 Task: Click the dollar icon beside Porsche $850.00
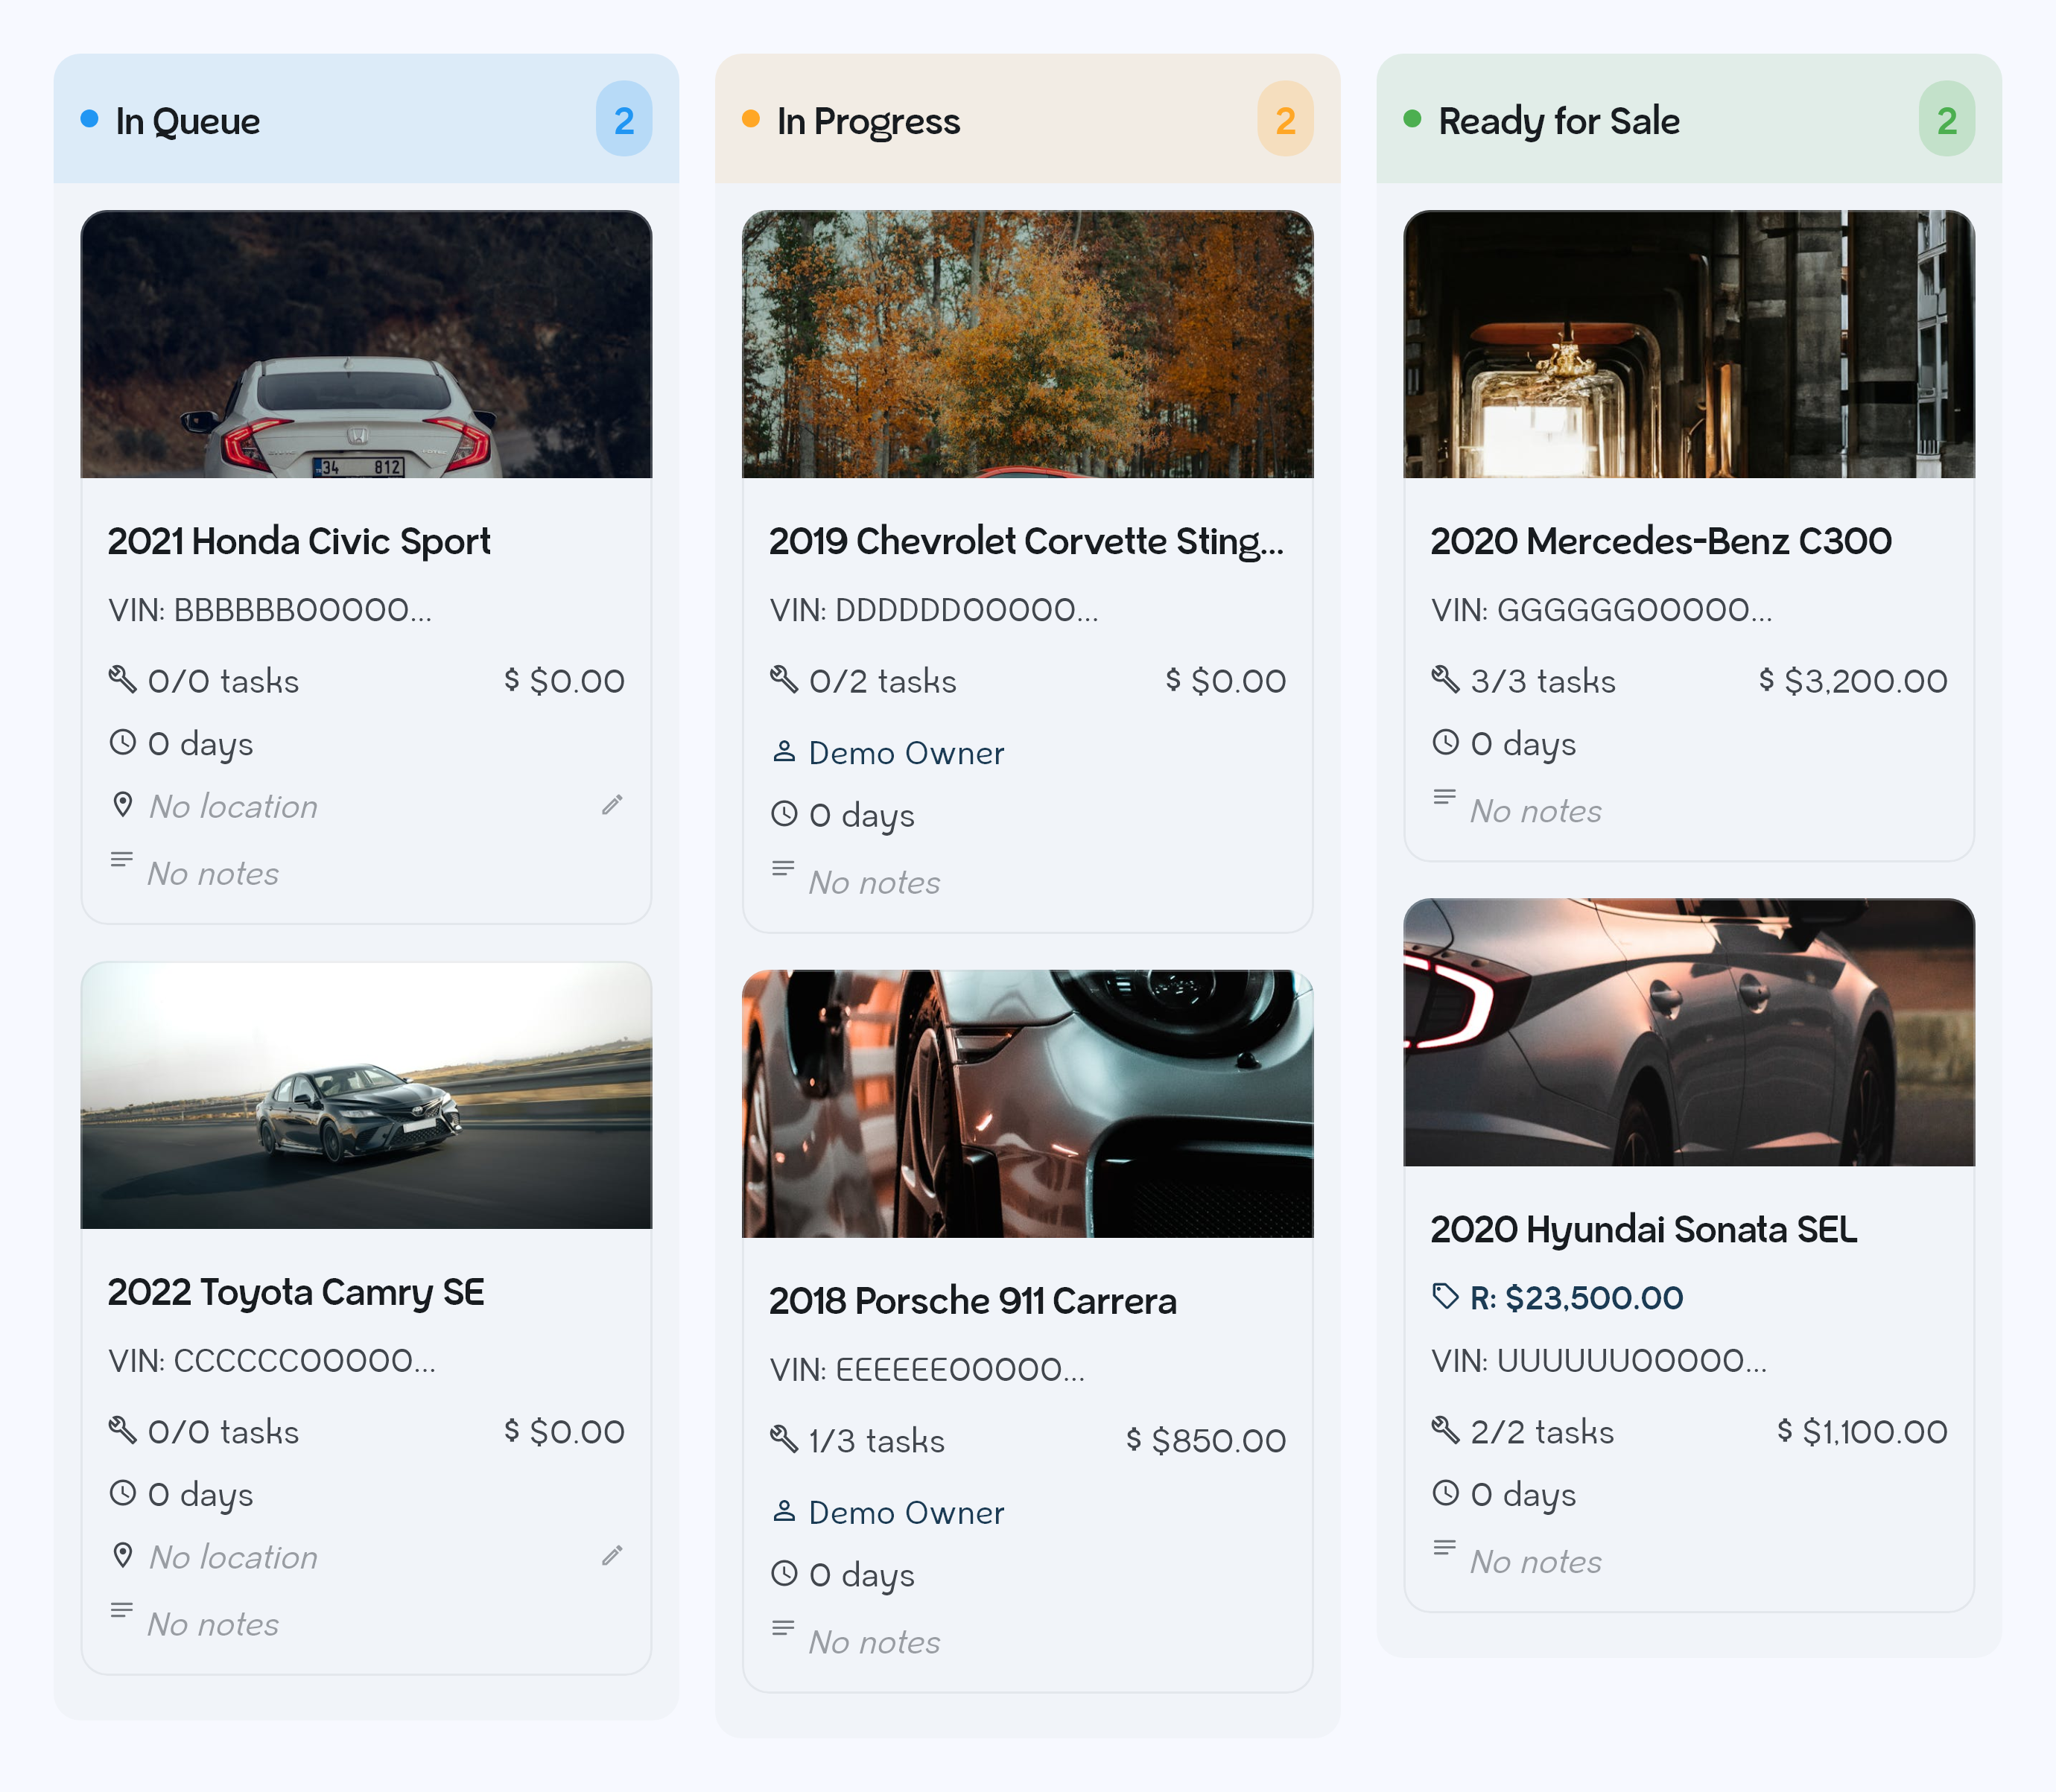[x=1134, y=1440]
